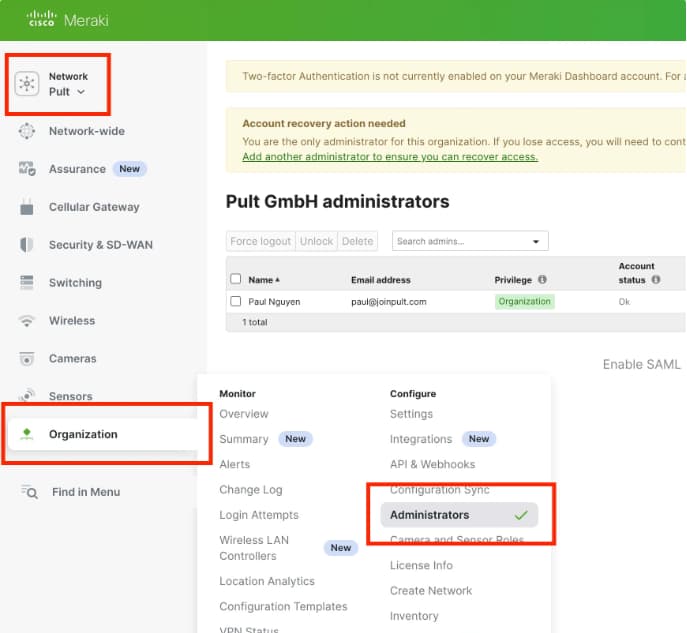The height and width of the screenshot is (633, 687).
Task: Check the Paul Nguyen row checkbox
Action: [x=236, y=301]
